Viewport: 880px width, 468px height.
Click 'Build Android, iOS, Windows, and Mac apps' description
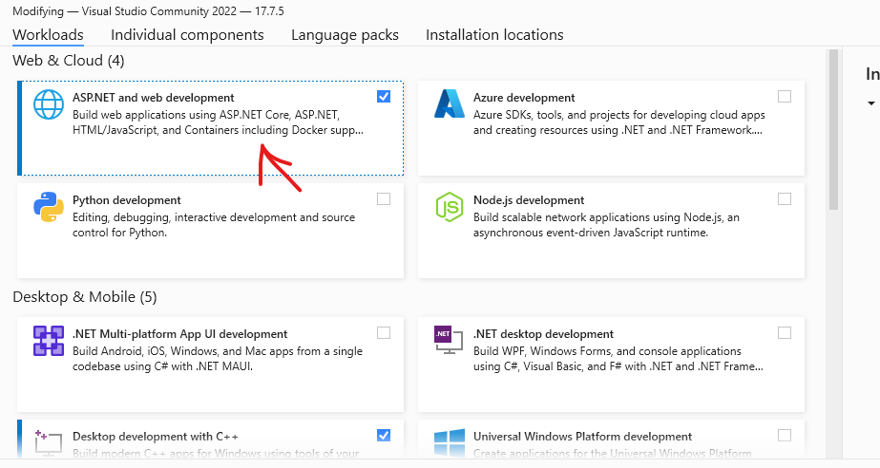click(x=218, y=359)
